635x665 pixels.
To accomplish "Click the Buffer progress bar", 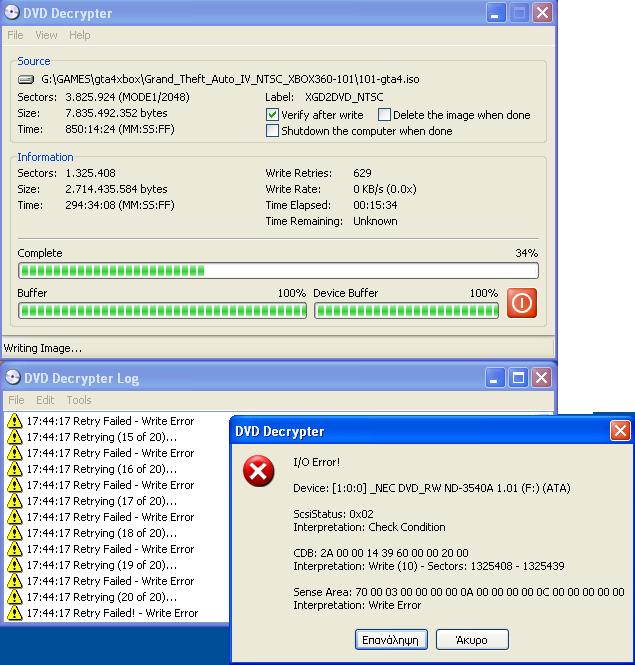I will 162,311.
